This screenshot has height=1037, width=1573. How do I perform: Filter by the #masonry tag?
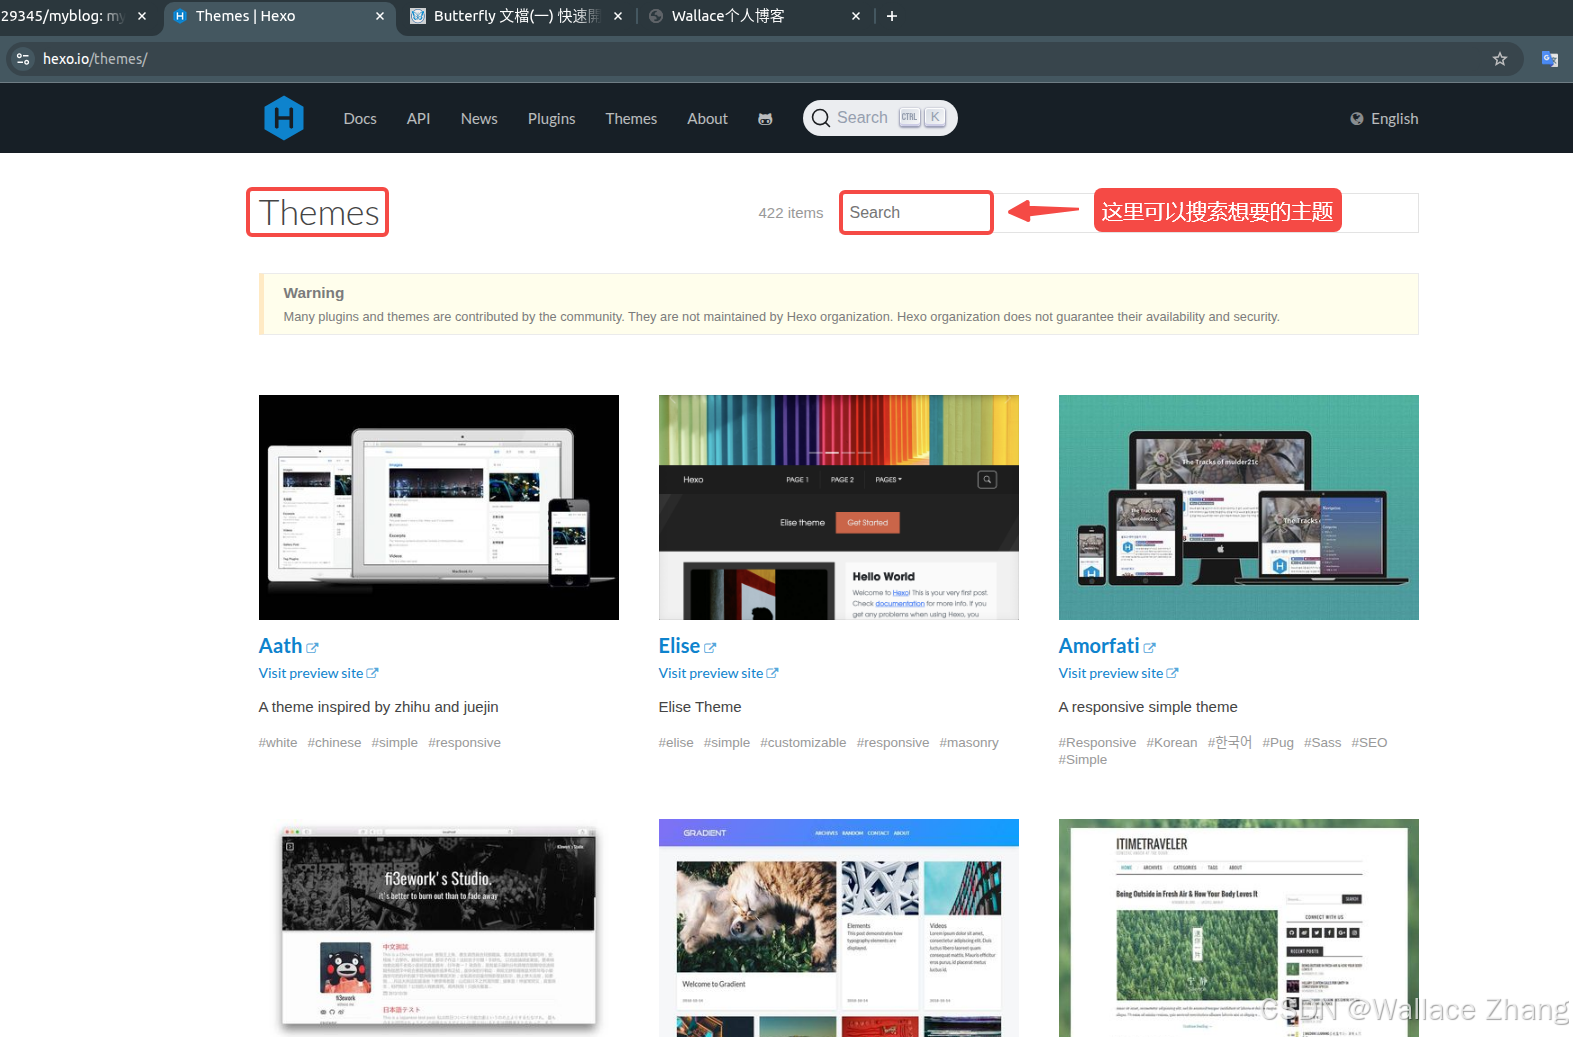[x=969, y=742]
